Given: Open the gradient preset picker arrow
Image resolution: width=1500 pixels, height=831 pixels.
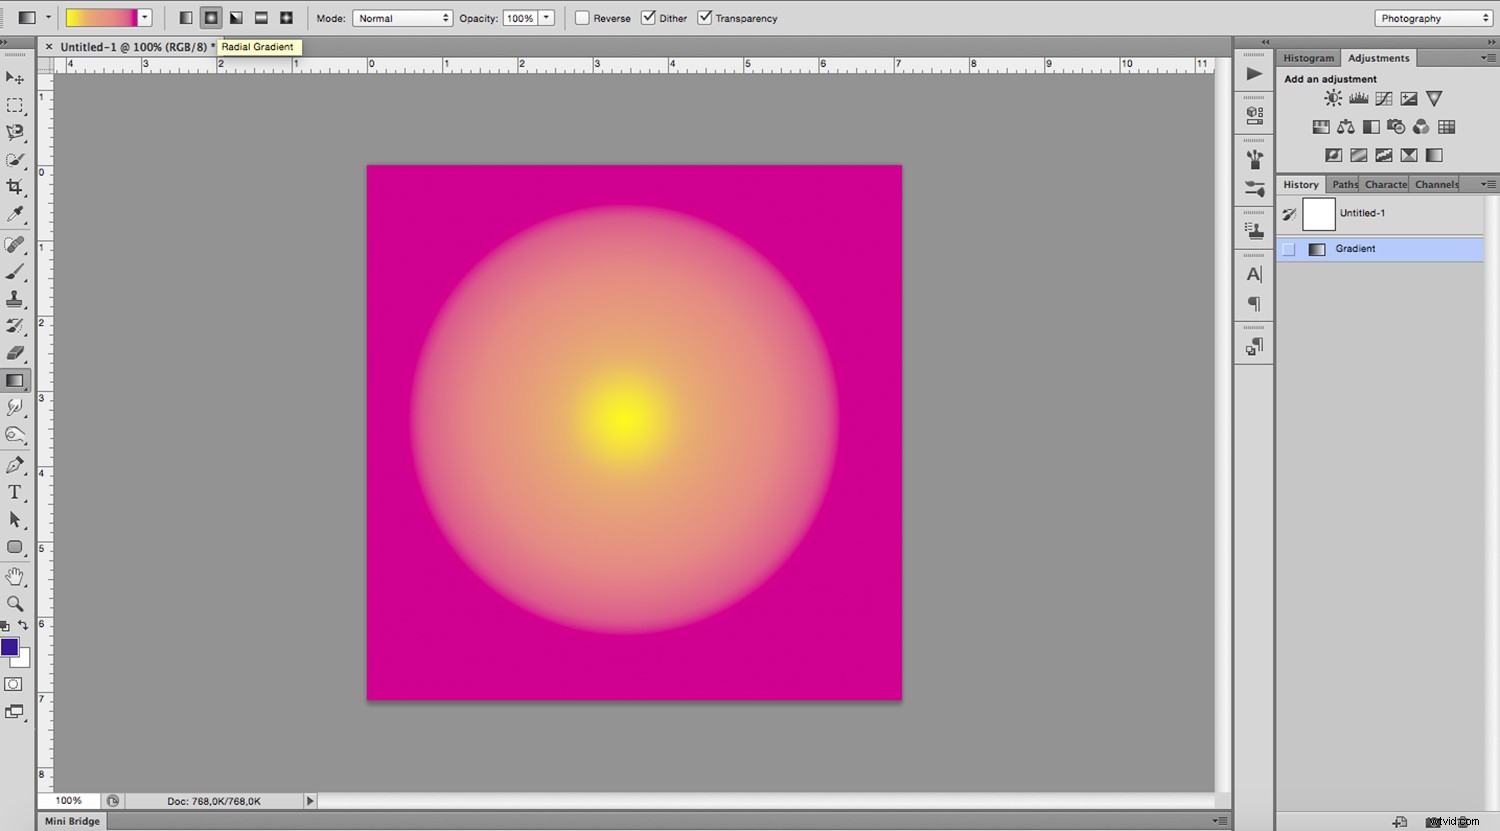Looking at the screenshot, I should [x=143, y=17].
